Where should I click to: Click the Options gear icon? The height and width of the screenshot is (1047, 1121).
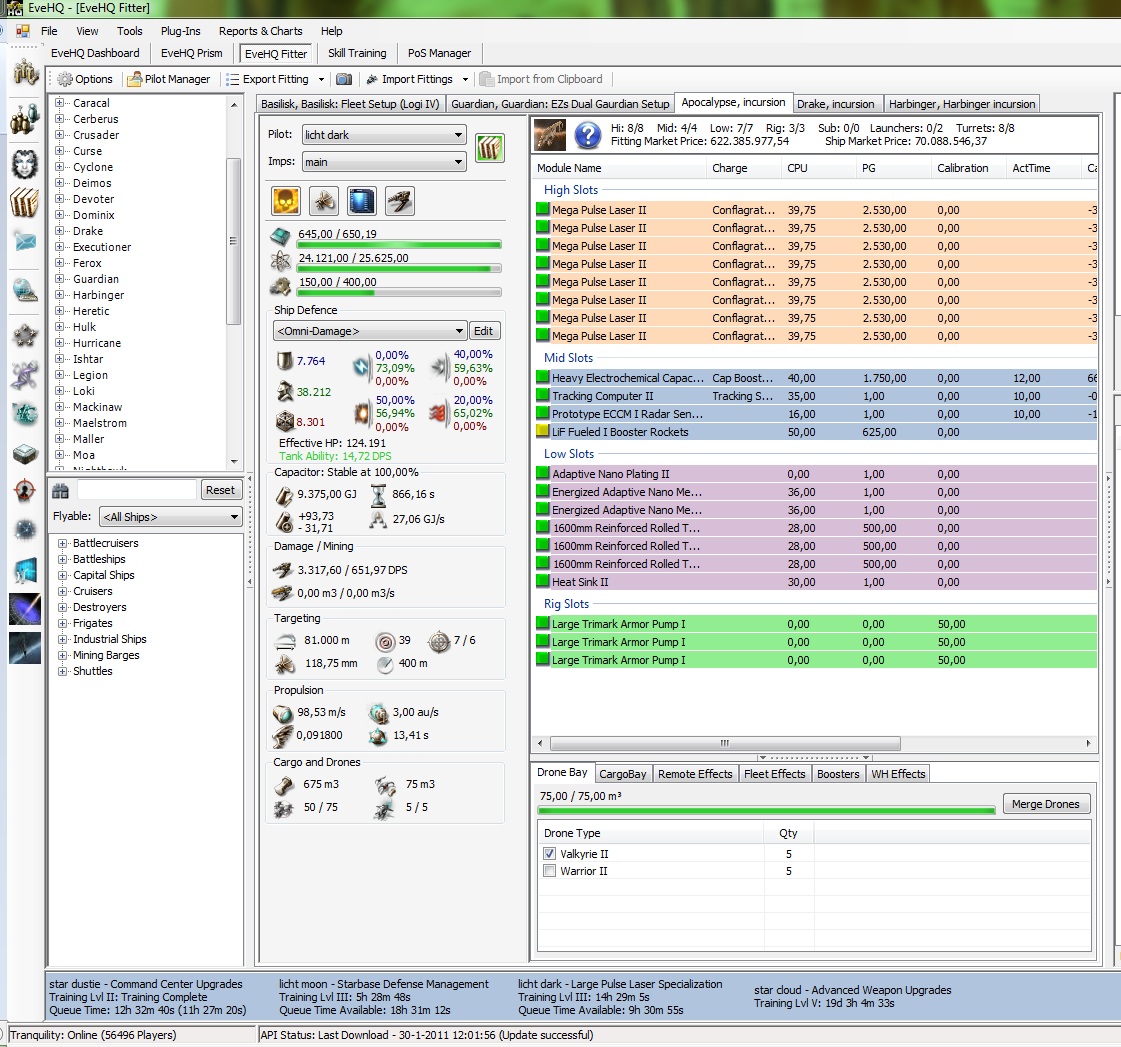tap(65, 79)
